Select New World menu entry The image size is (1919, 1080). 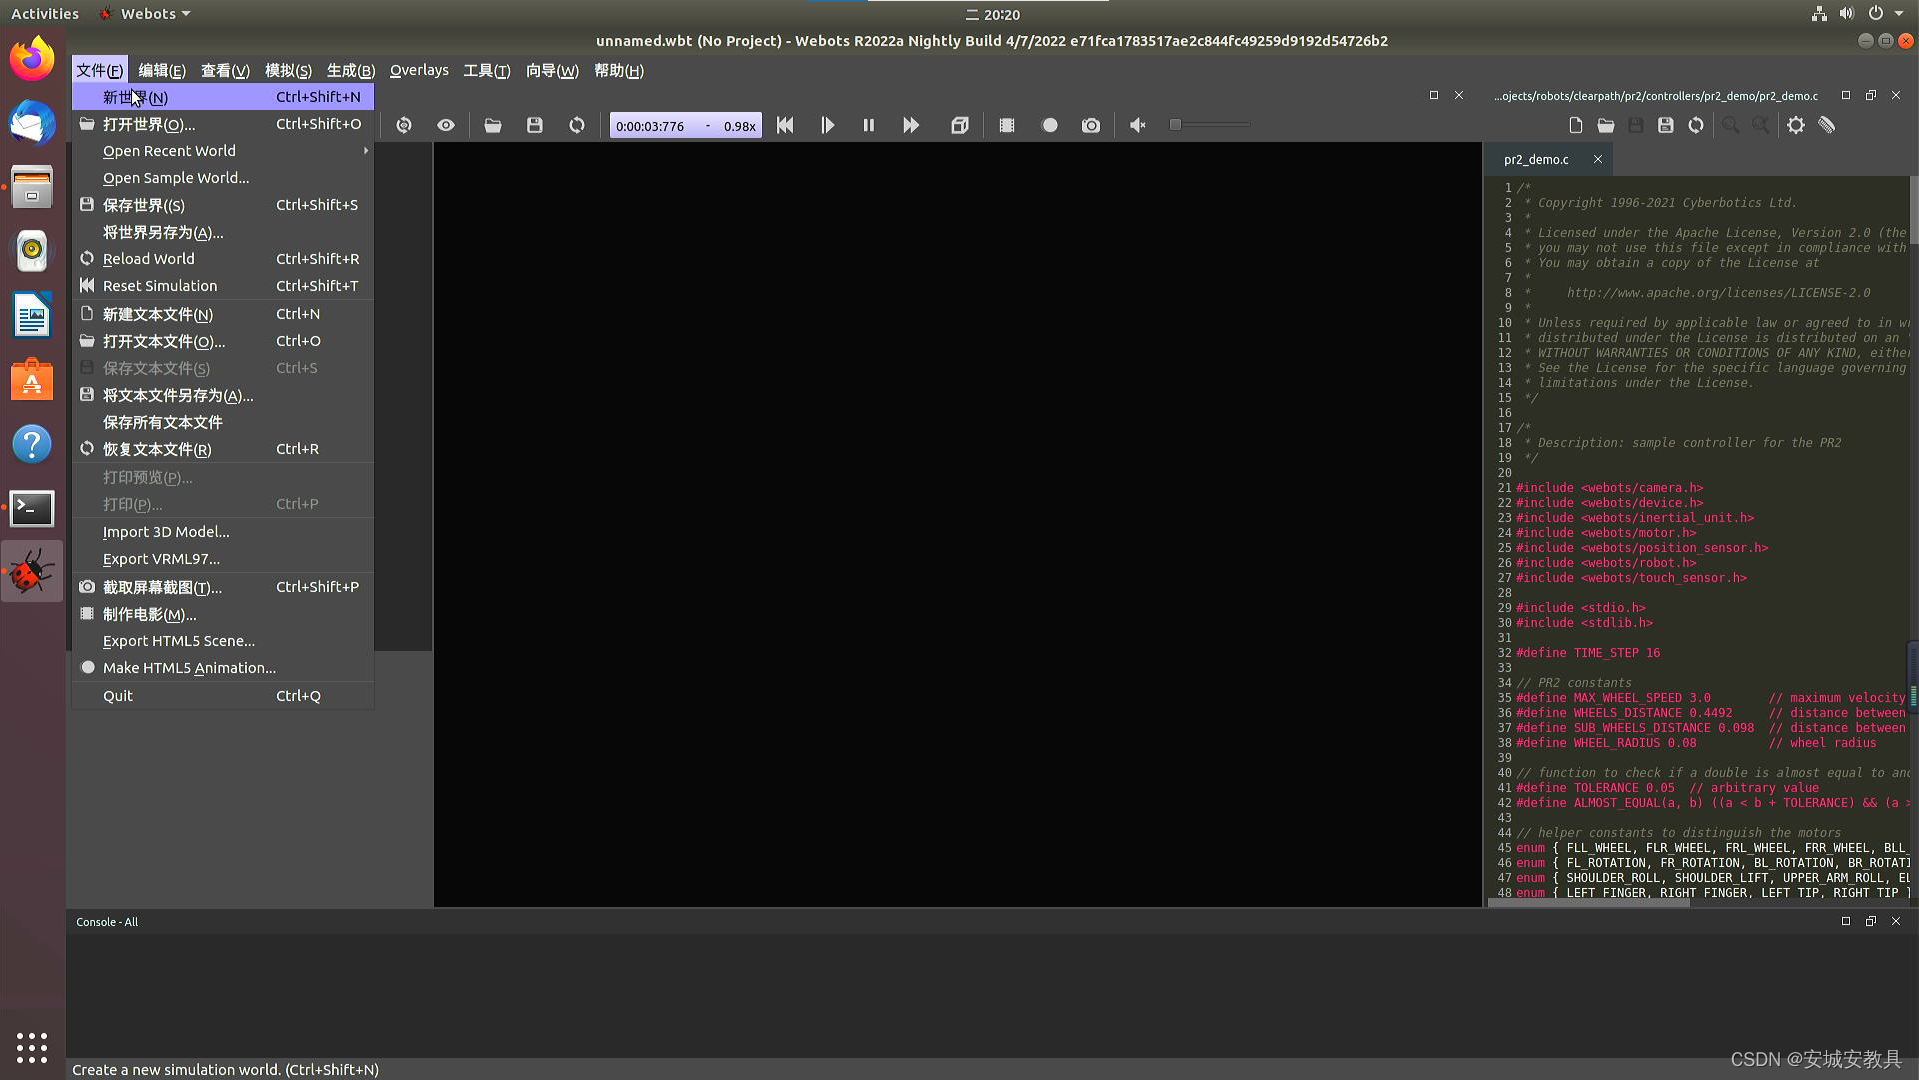point(223,97)
